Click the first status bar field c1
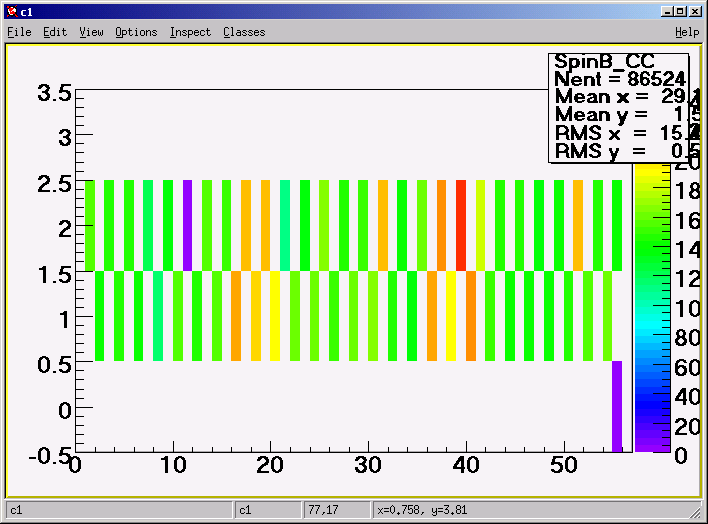 (119, 510)
